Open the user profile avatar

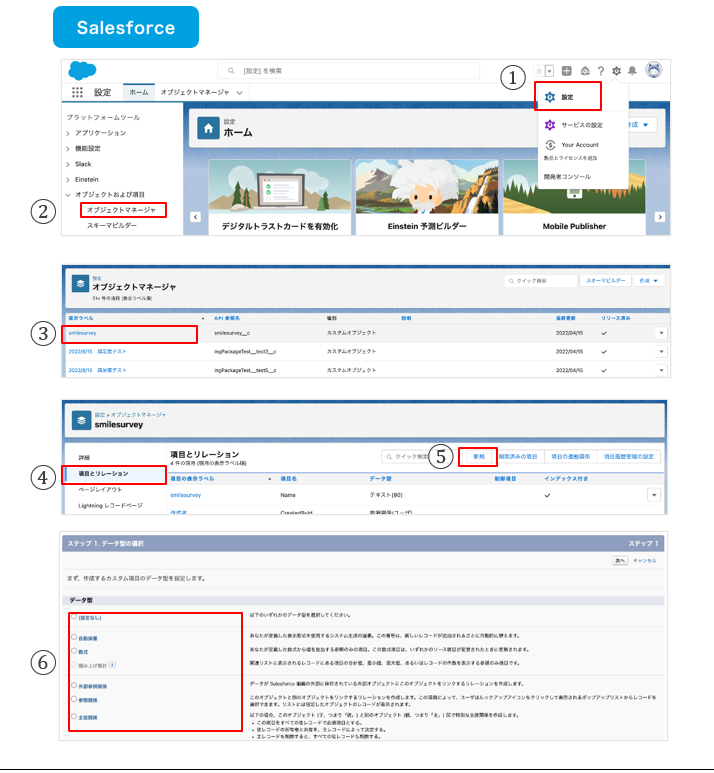654,70
